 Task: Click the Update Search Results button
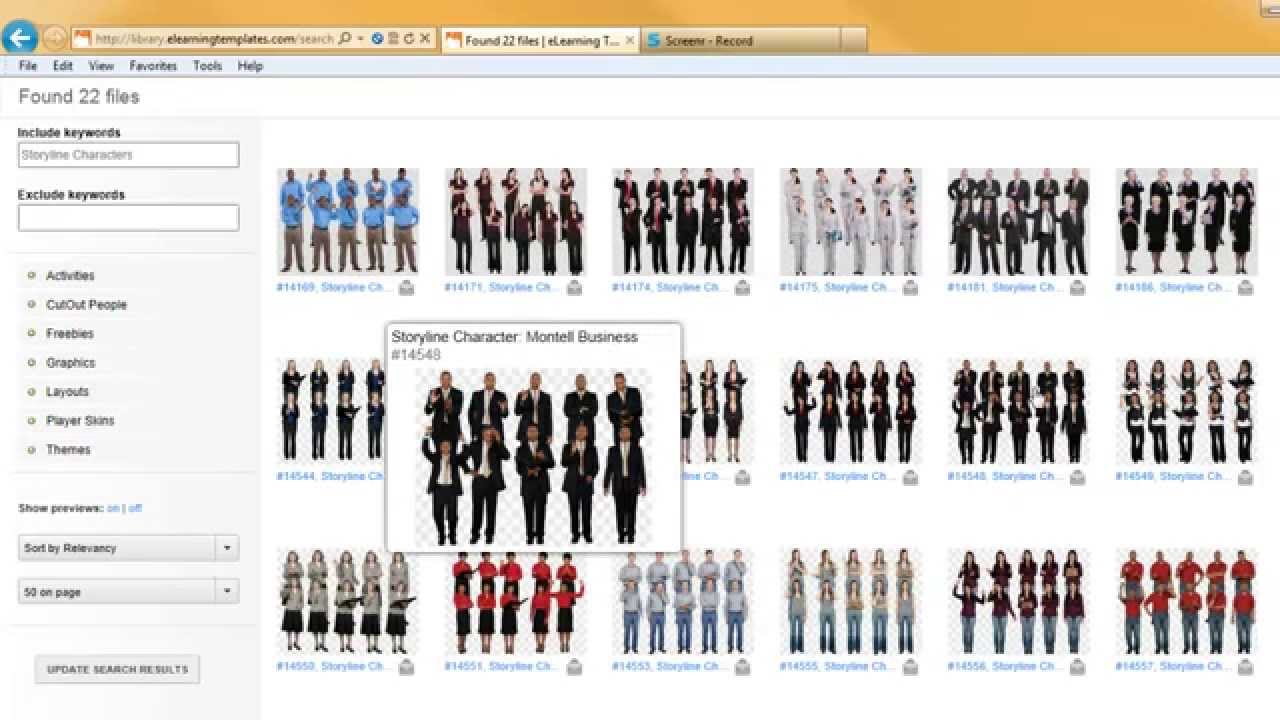coord(117,669)
